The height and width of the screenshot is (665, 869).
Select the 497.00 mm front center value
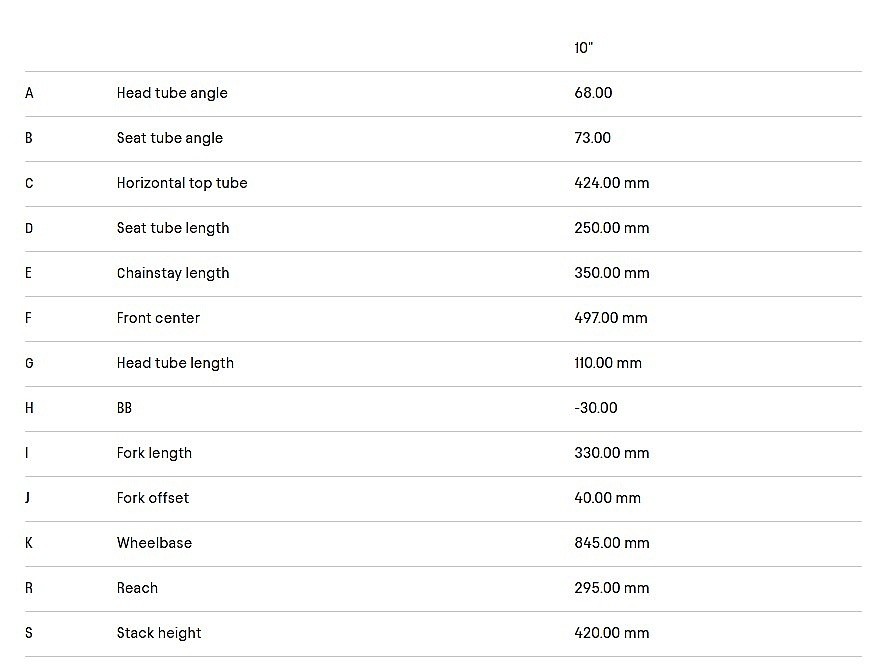(610, 318)
